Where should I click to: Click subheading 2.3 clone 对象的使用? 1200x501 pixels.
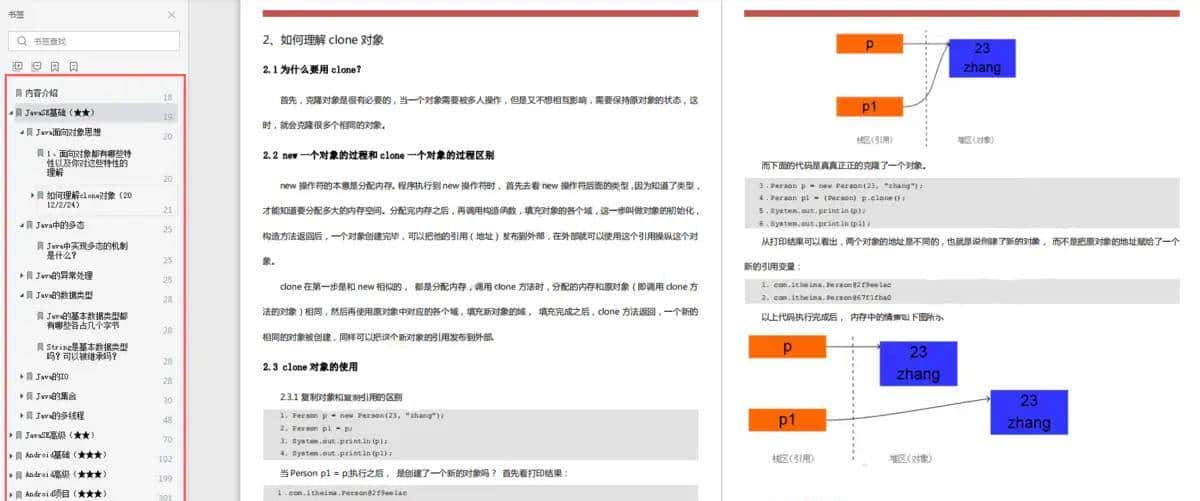coord(310,367)
